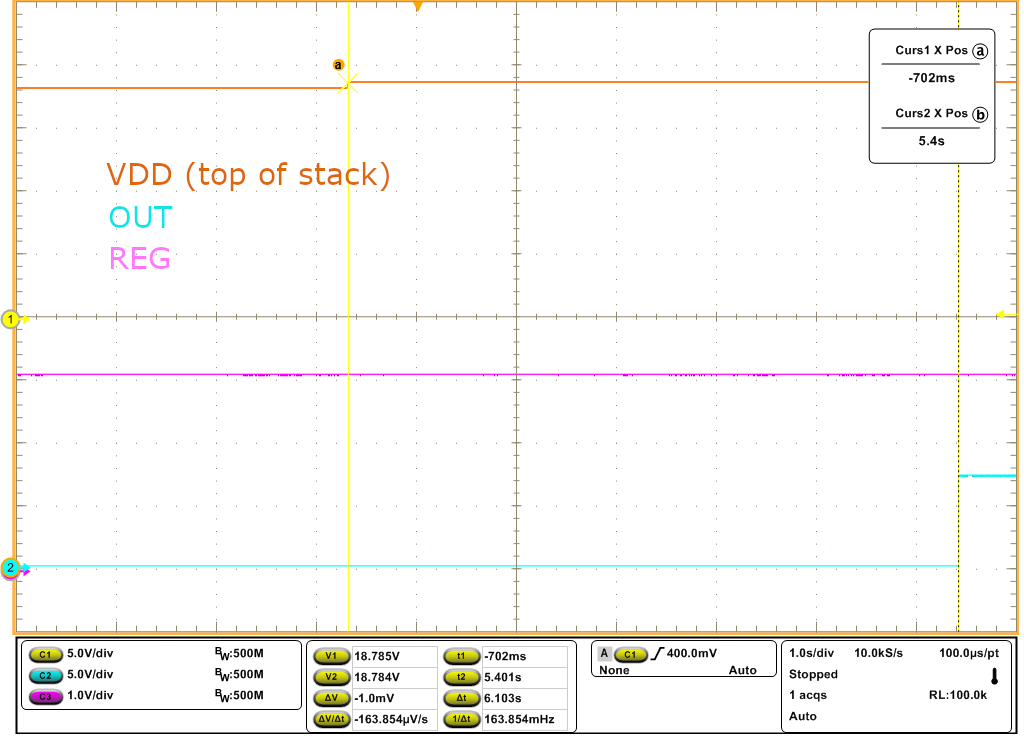Click the C1 channel badge
Image resolution: width=1024 pixels, height=736 pixels.
click(x=46, y=654)
